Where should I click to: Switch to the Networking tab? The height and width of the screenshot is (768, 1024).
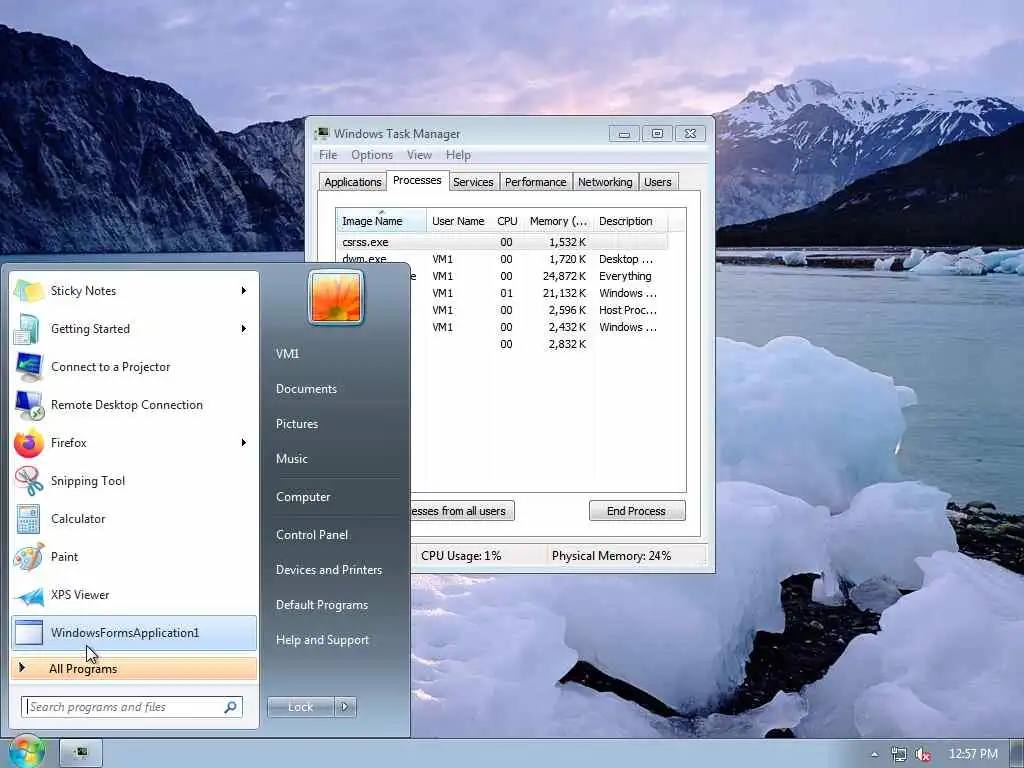[x=605, y=182]
